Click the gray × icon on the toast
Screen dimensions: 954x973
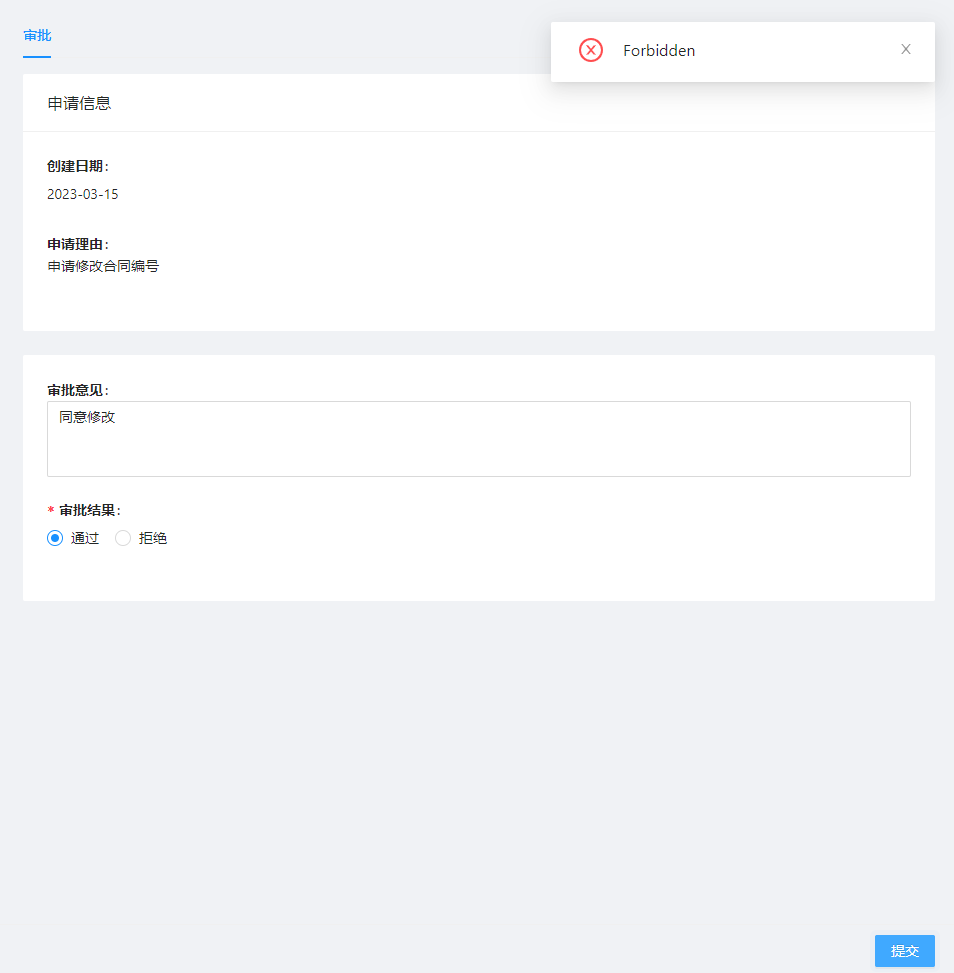[x=905, y=48]
